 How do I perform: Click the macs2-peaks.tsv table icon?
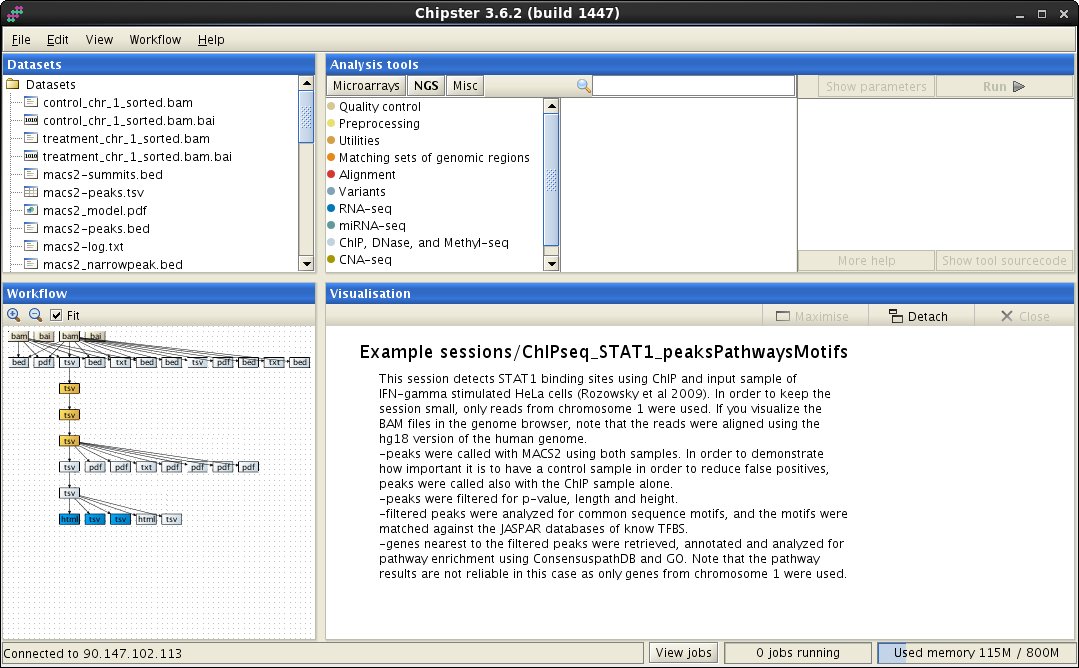pos(31,193)
